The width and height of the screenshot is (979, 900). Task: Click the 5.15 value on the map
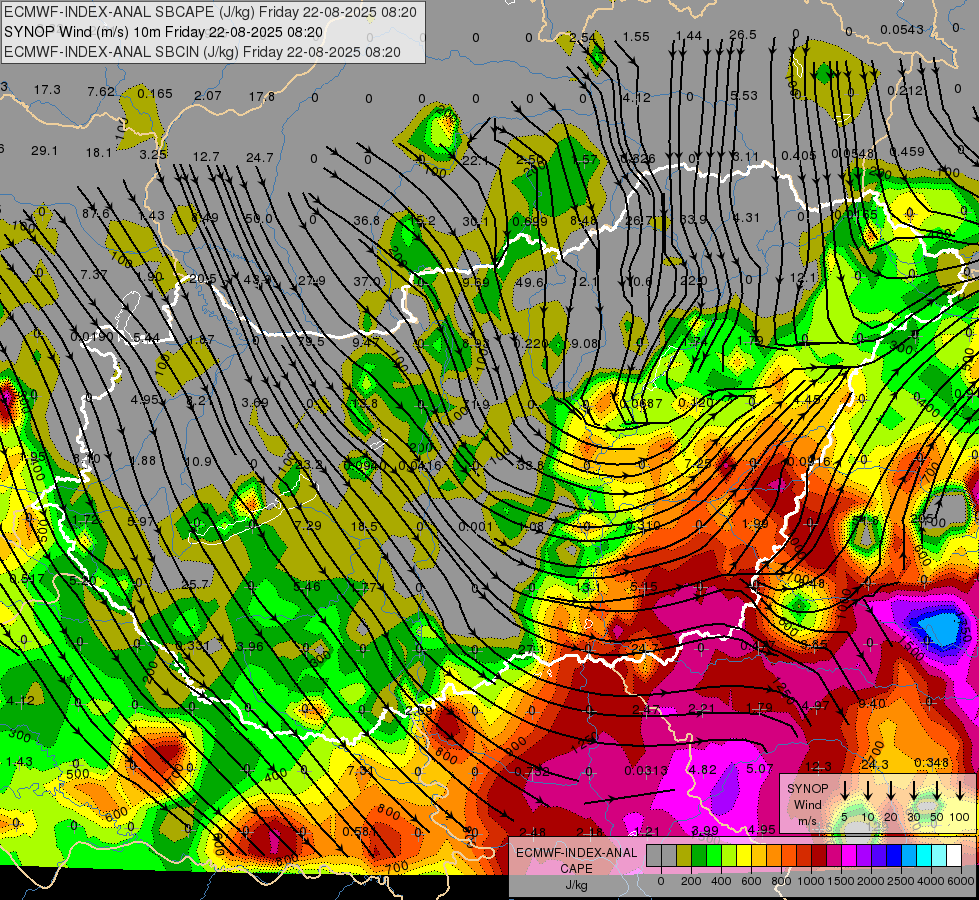[x=644, y=586]
